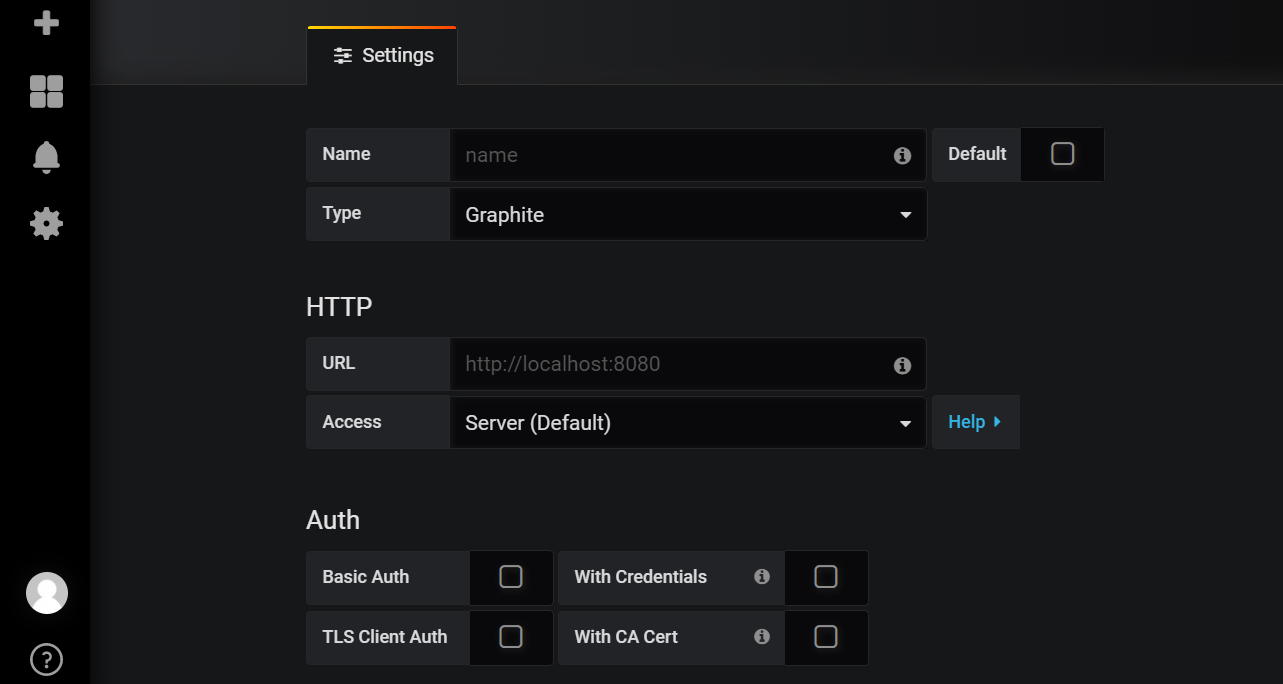1283x684 pixels.
Task: Toggle the Default checkbox
Action: tap(1063, 154)
